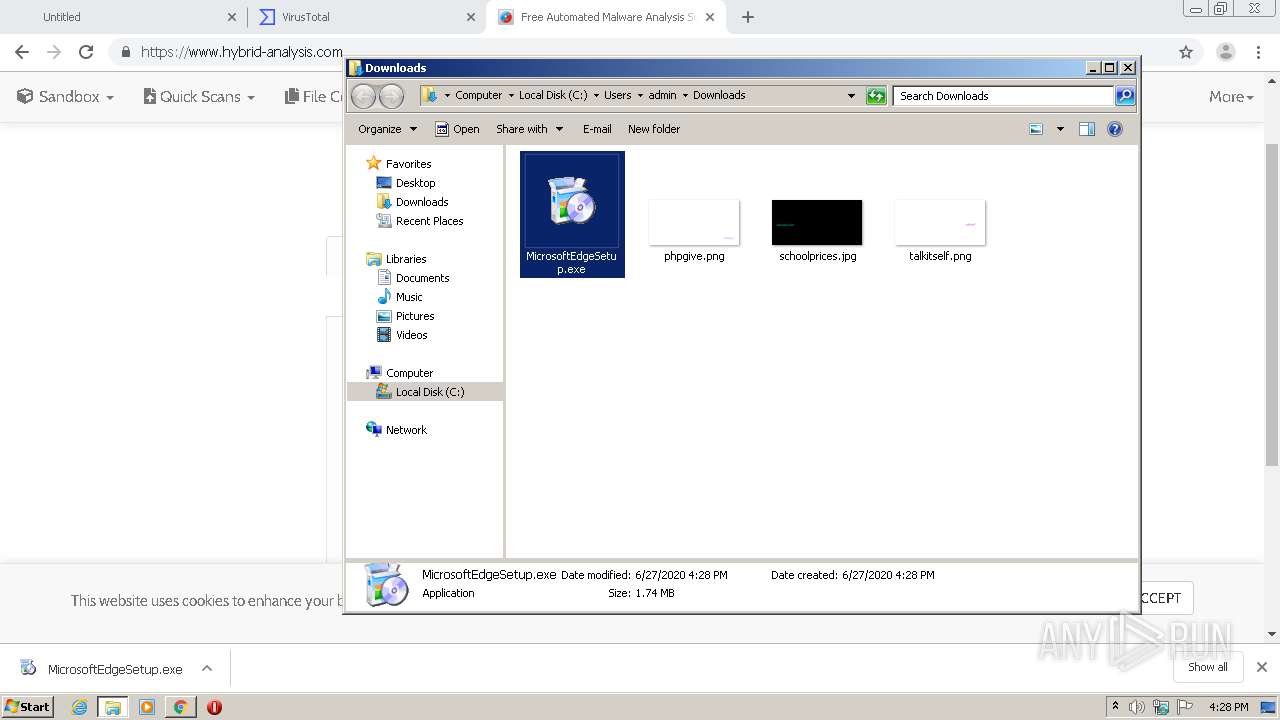Screen dimensions: 1280x720
Task: Open Pictures library in navigation pane
Action: 405,316
